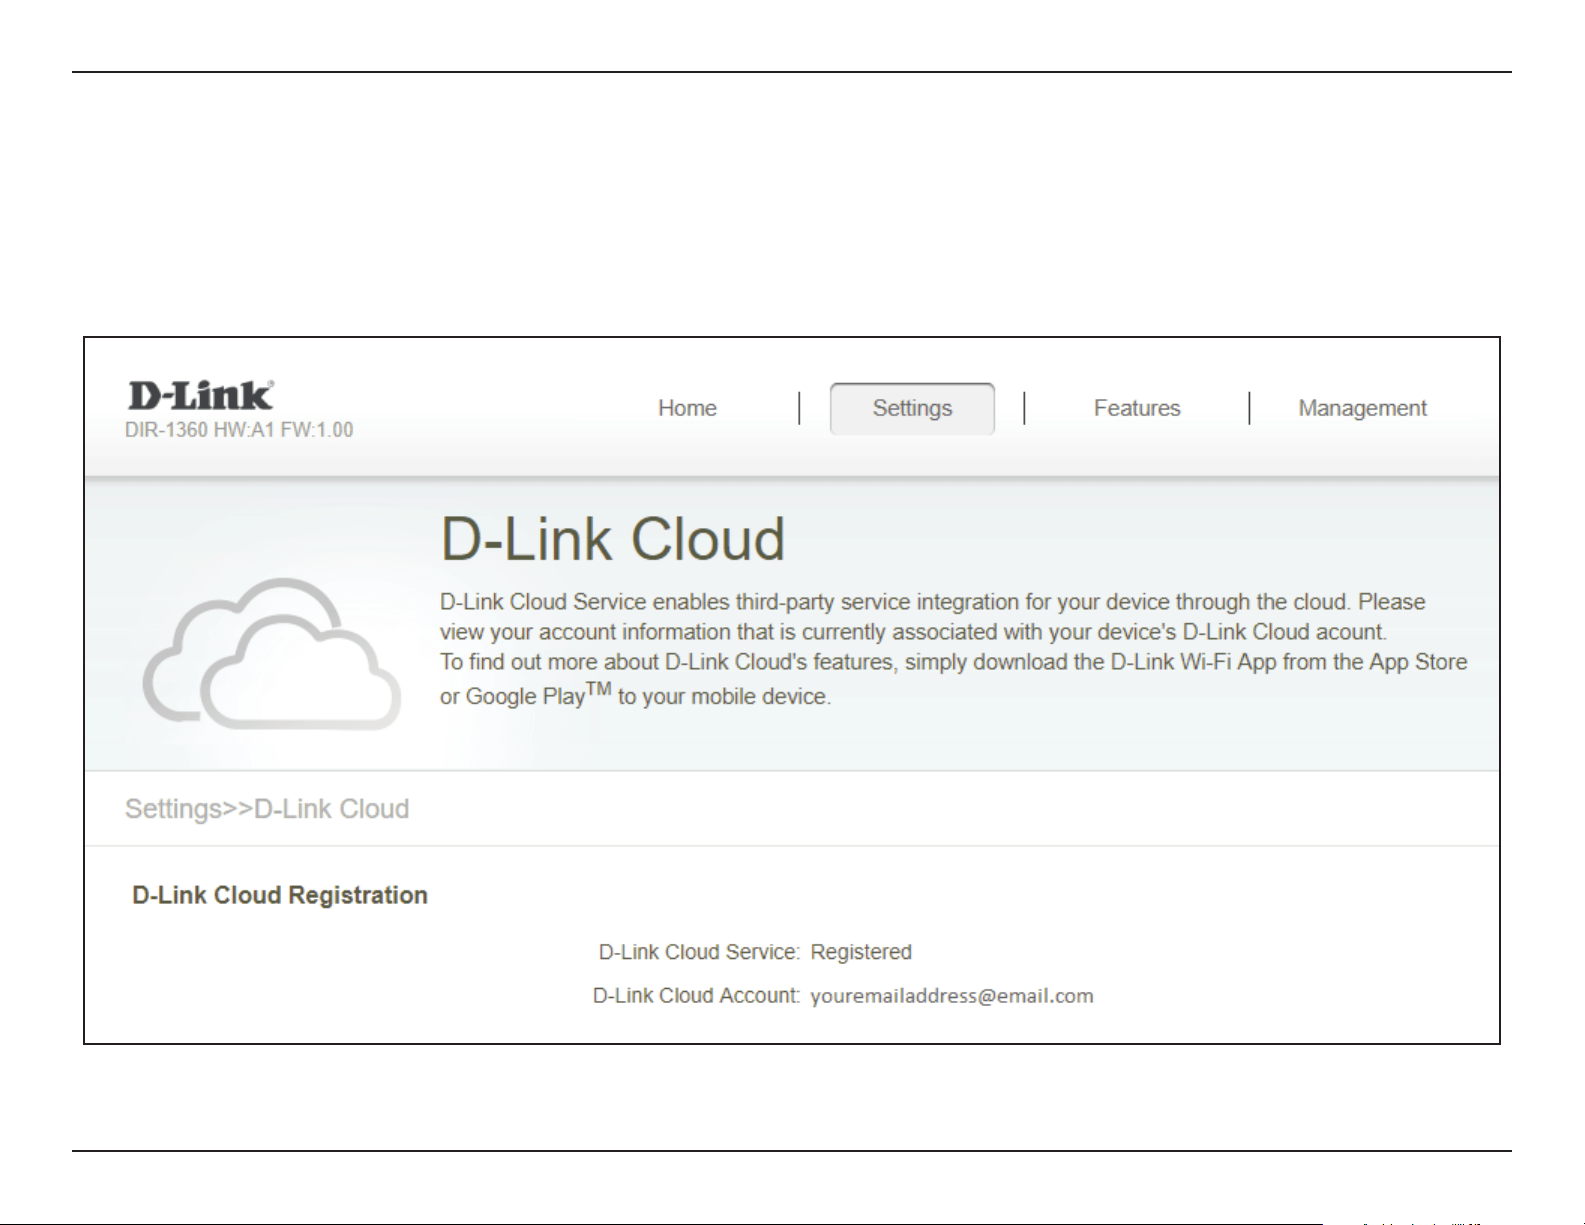Click the D-Link Cloud Service label
Viewport: 1585px width, 1225px height.
699,952
